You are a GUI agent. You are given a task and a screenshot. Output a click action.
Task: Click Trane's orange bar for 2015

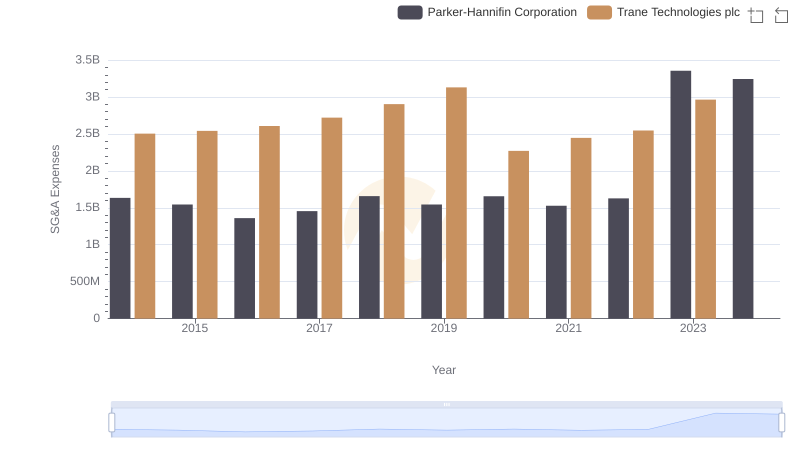tap(207, 225)
